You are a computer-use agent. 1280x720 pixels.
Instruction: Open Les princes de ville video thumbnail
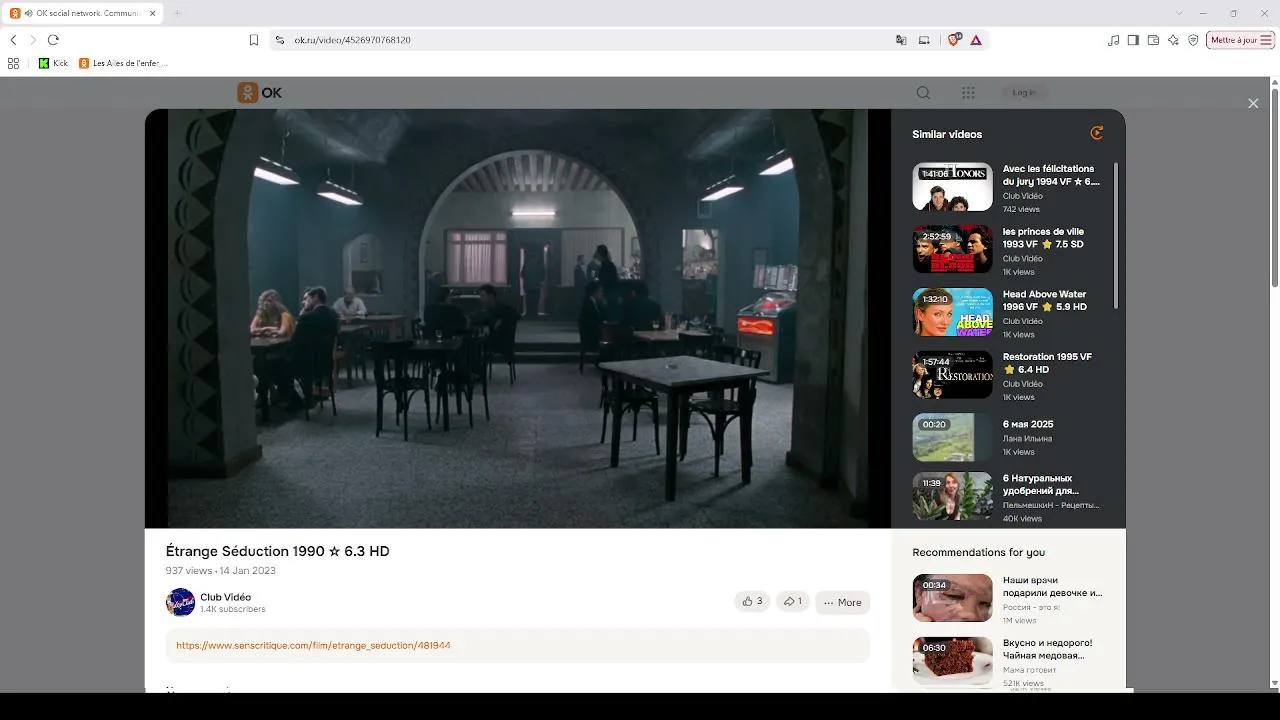coord(952,249)
